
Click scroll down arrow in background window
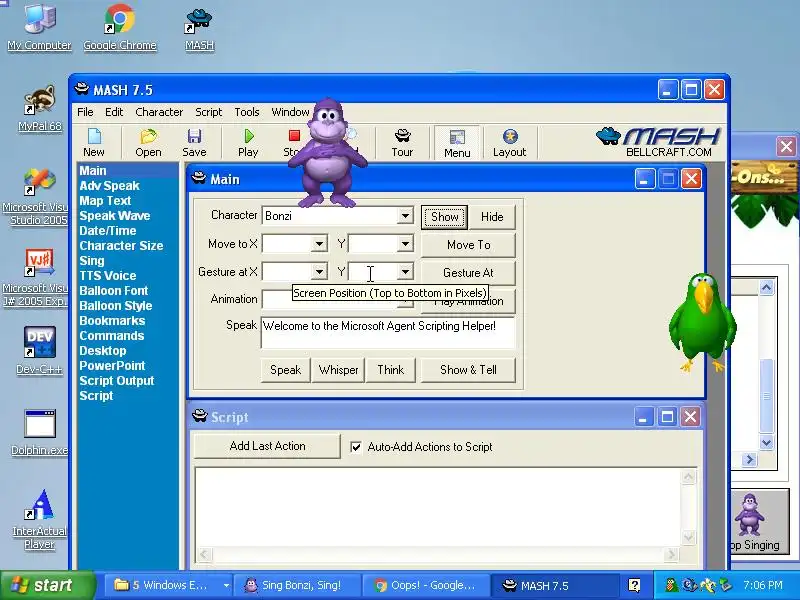tap(766, 442)
